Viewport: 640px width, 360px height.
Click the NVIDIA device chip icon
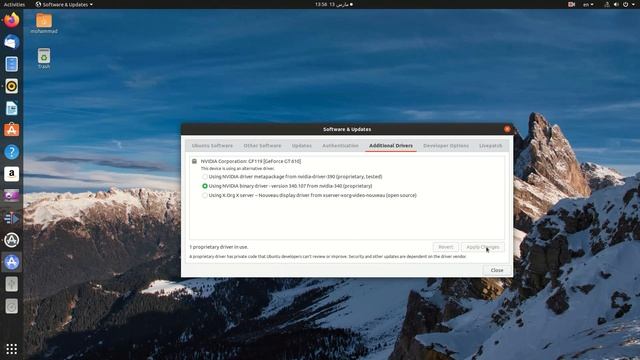coord(194,161)
